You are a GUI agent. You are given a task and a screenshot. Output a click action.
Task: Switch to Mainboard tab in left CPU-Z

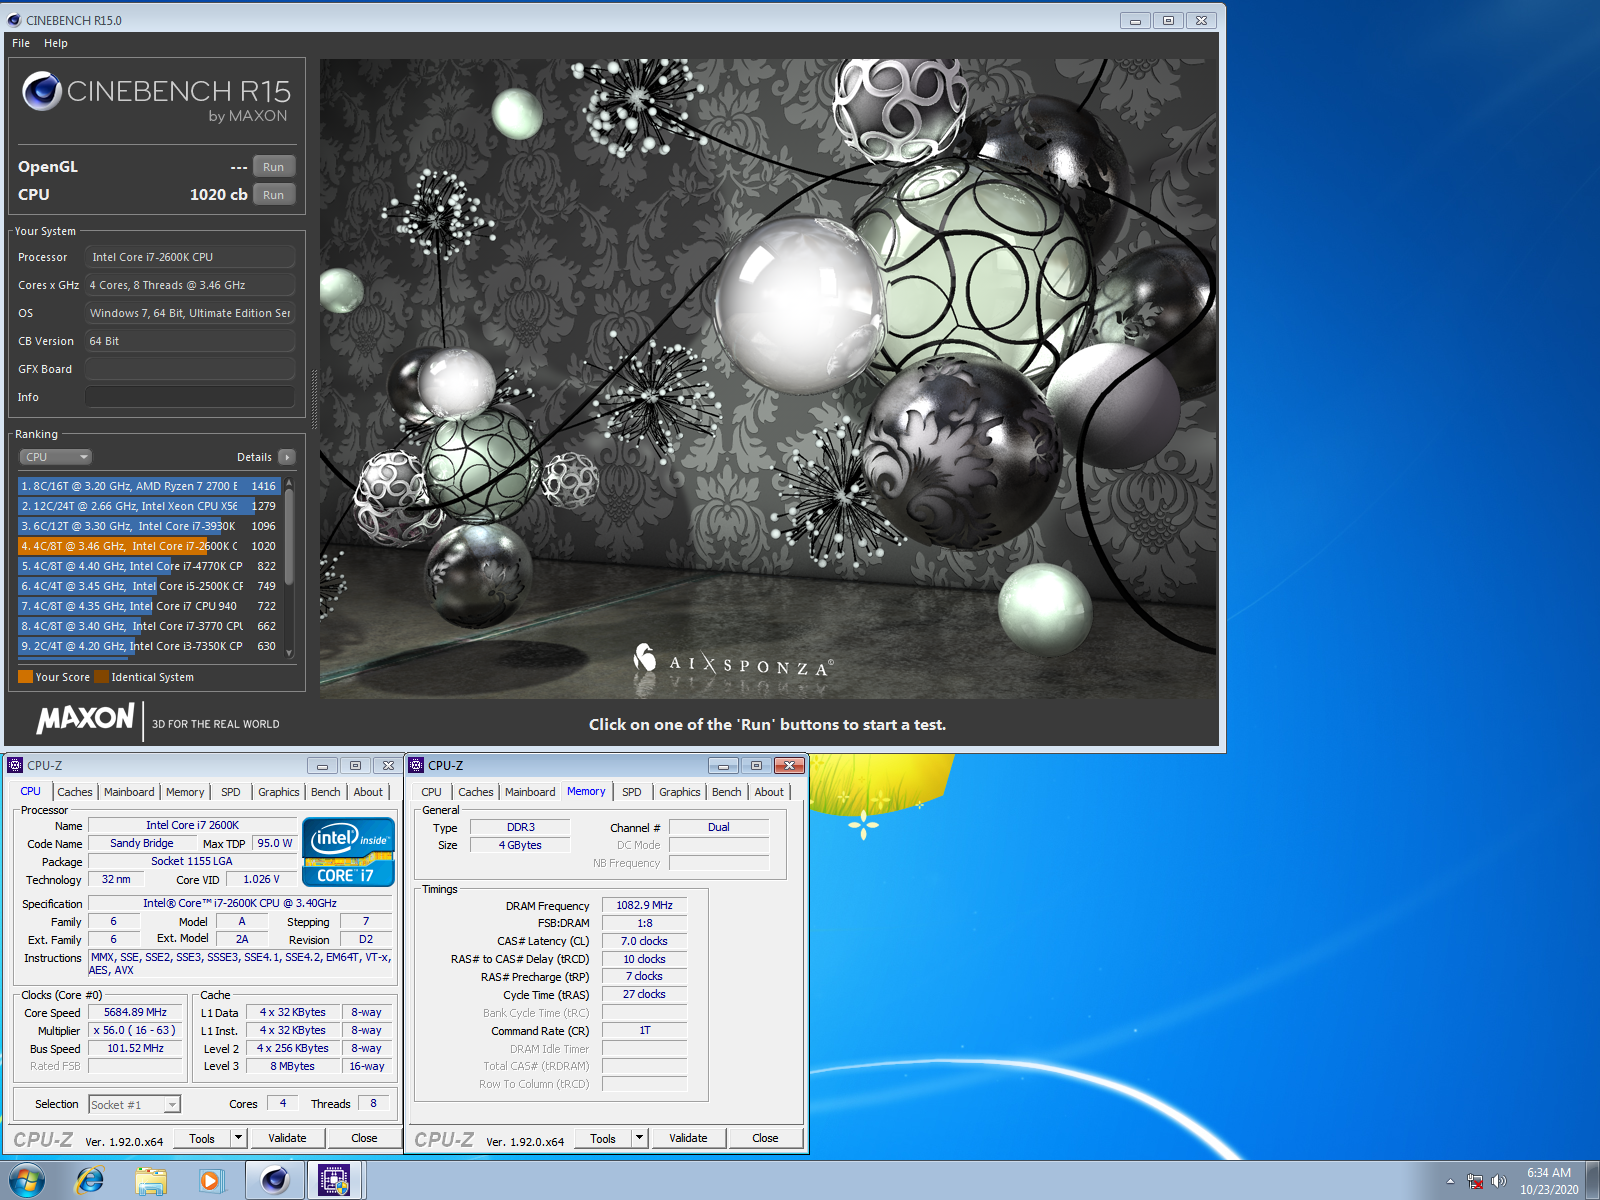click(129, 792)
